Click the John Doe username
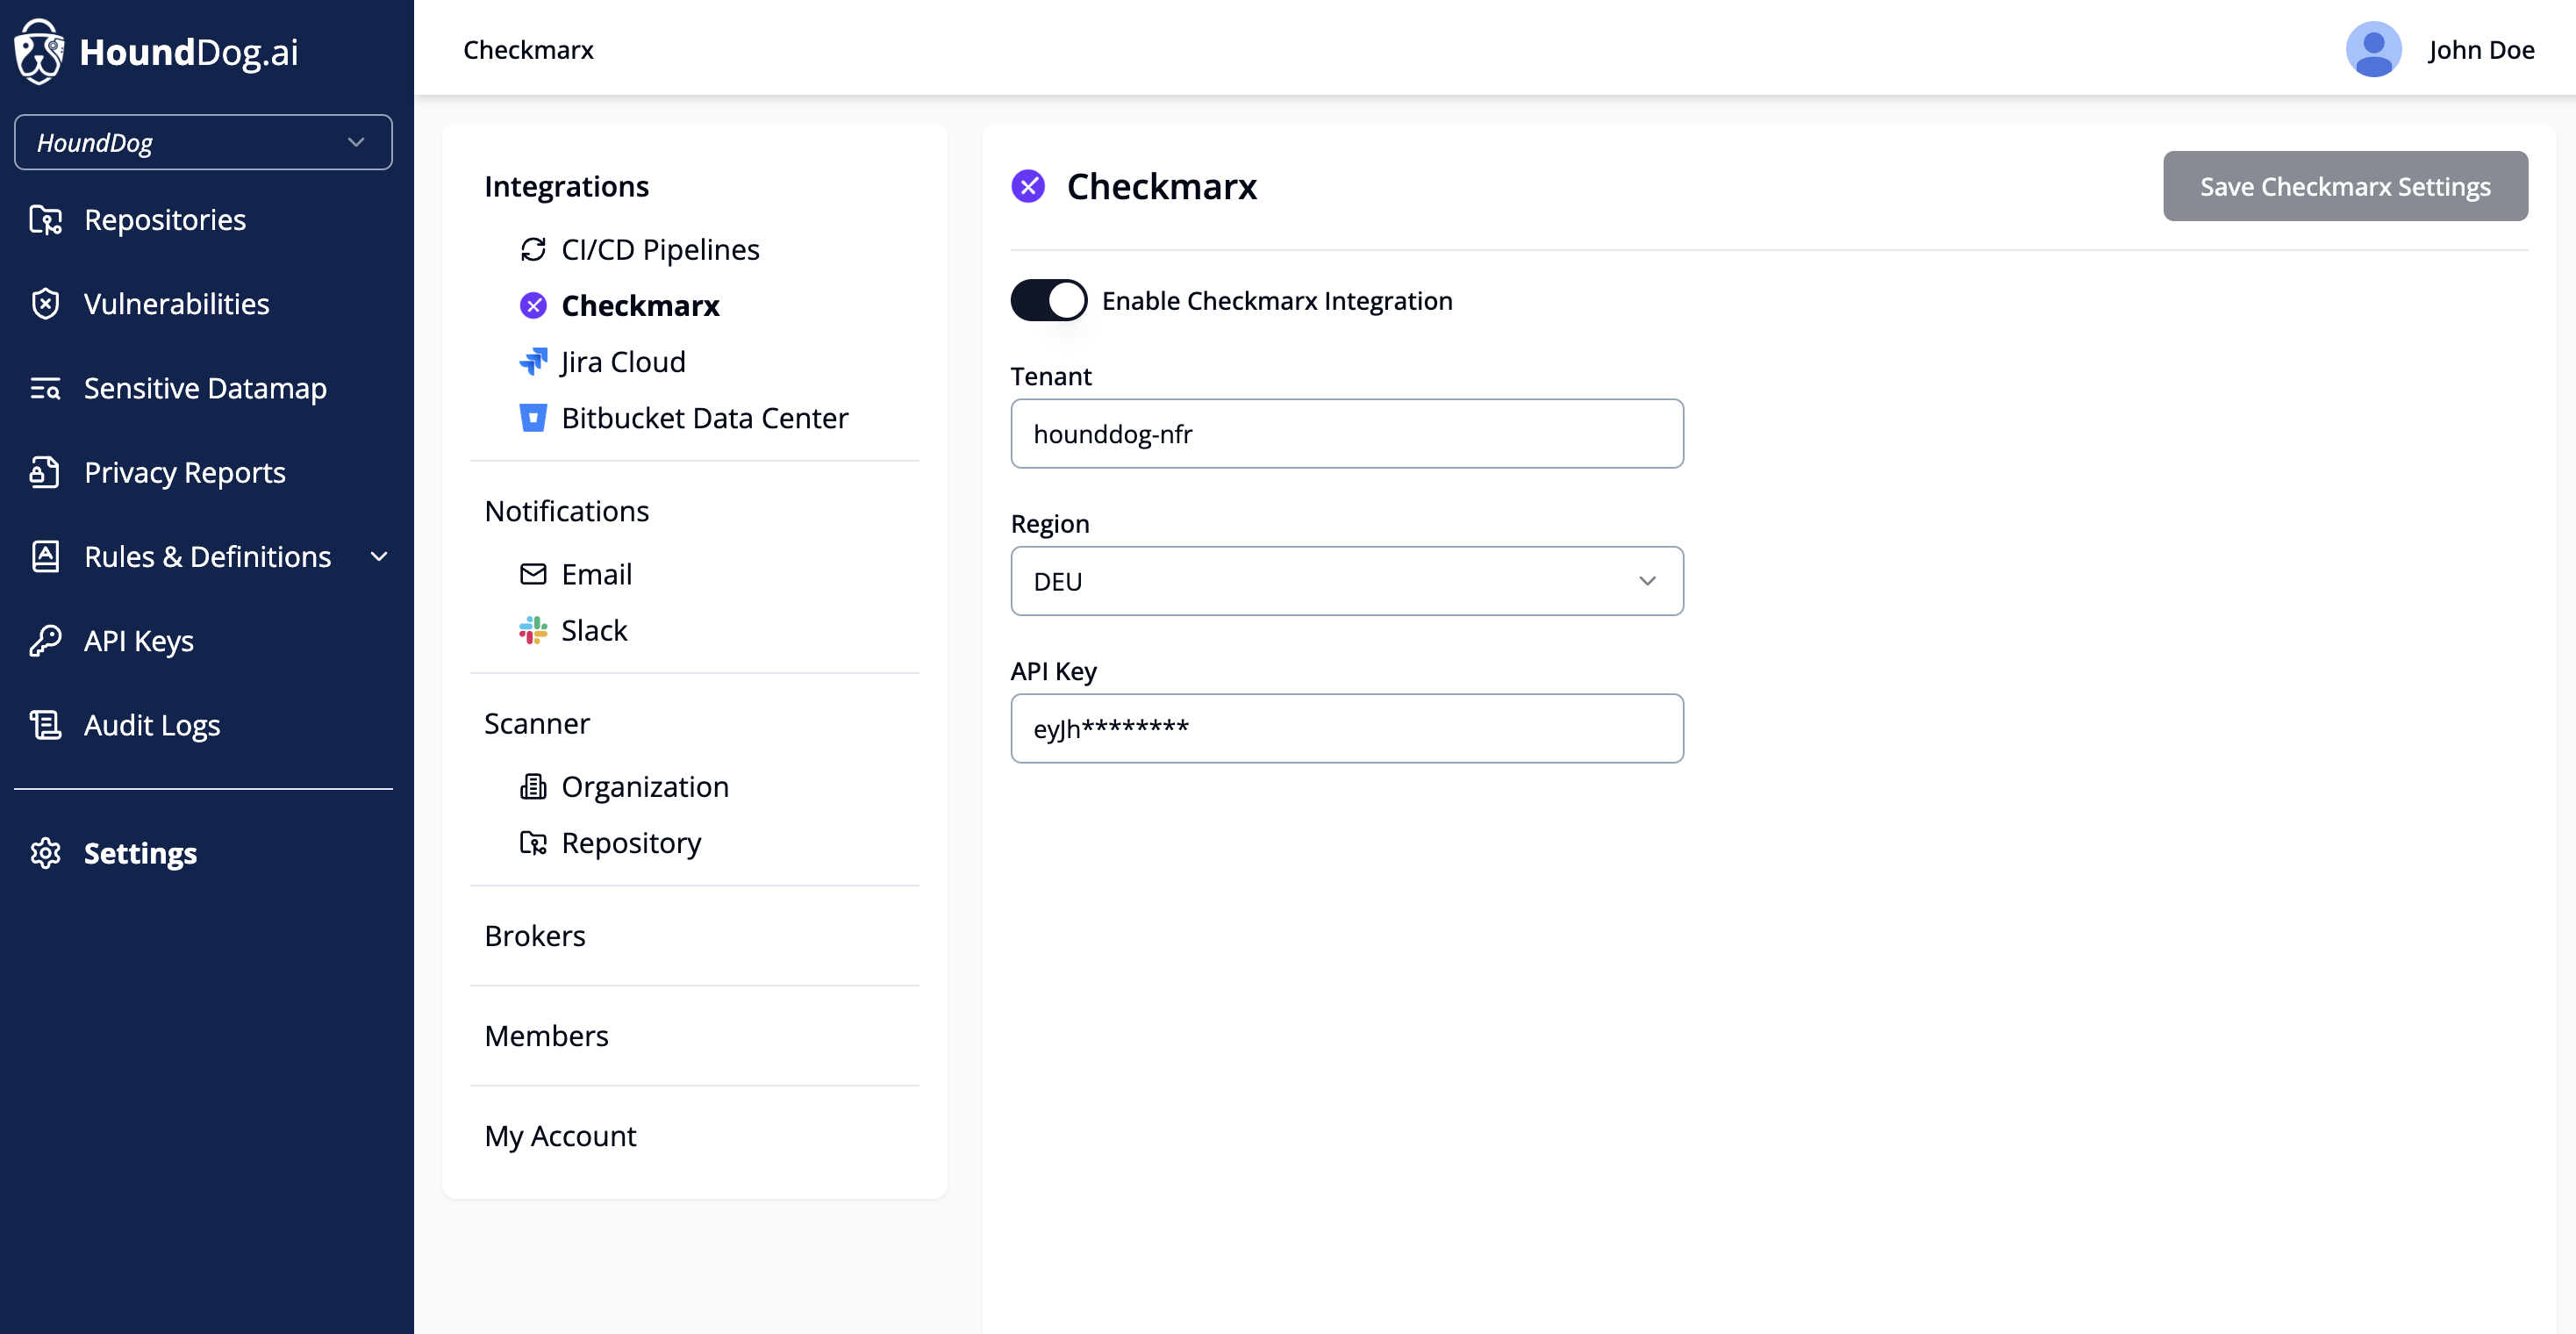 pos(2481,50)
